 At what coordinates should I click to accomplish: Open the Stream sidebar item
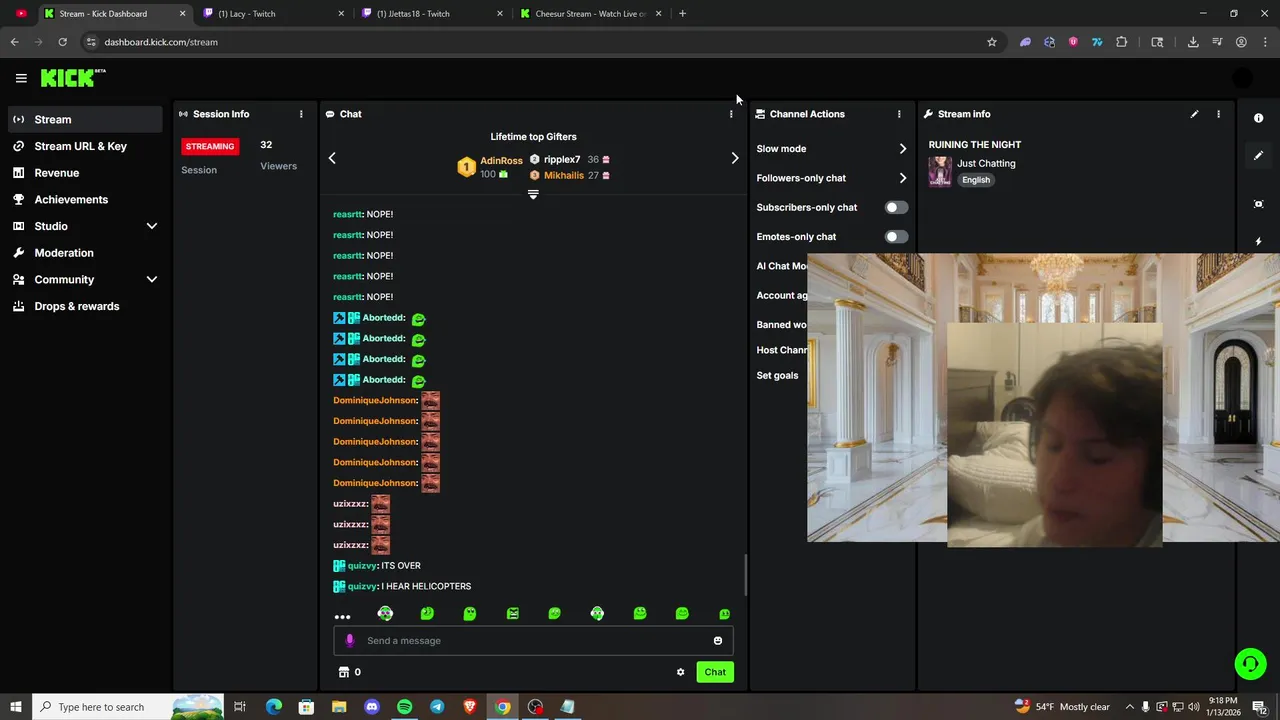(85, 119)
